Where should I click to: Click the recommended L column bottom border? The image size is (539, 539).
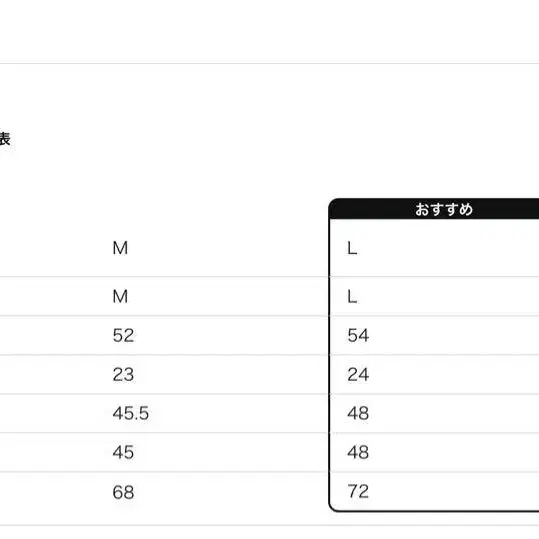[435, 511]
